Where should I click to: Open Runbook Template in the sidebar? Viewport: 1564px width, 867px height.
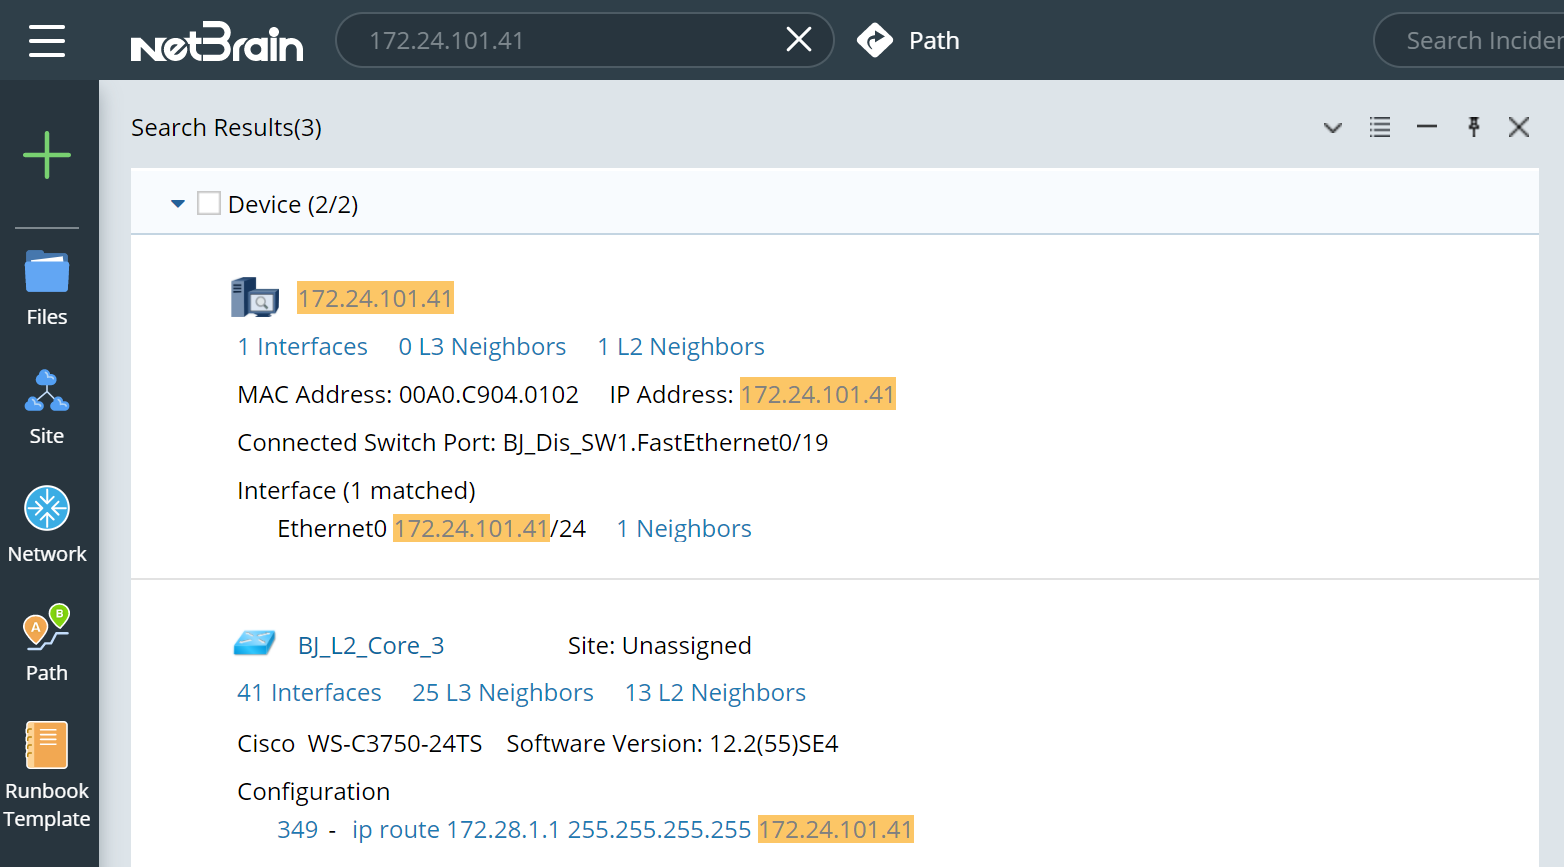click(x=47, y=776)
